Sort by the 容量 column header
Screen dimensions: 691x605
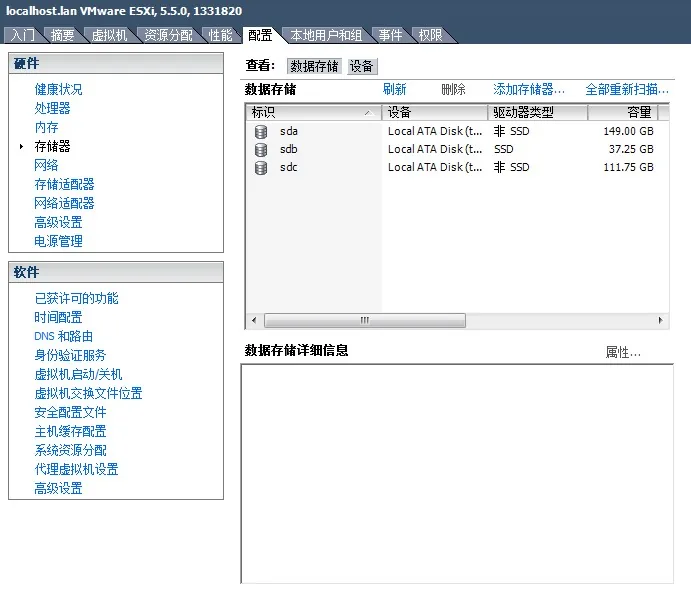pyautogui.click(x=623, y=112)
